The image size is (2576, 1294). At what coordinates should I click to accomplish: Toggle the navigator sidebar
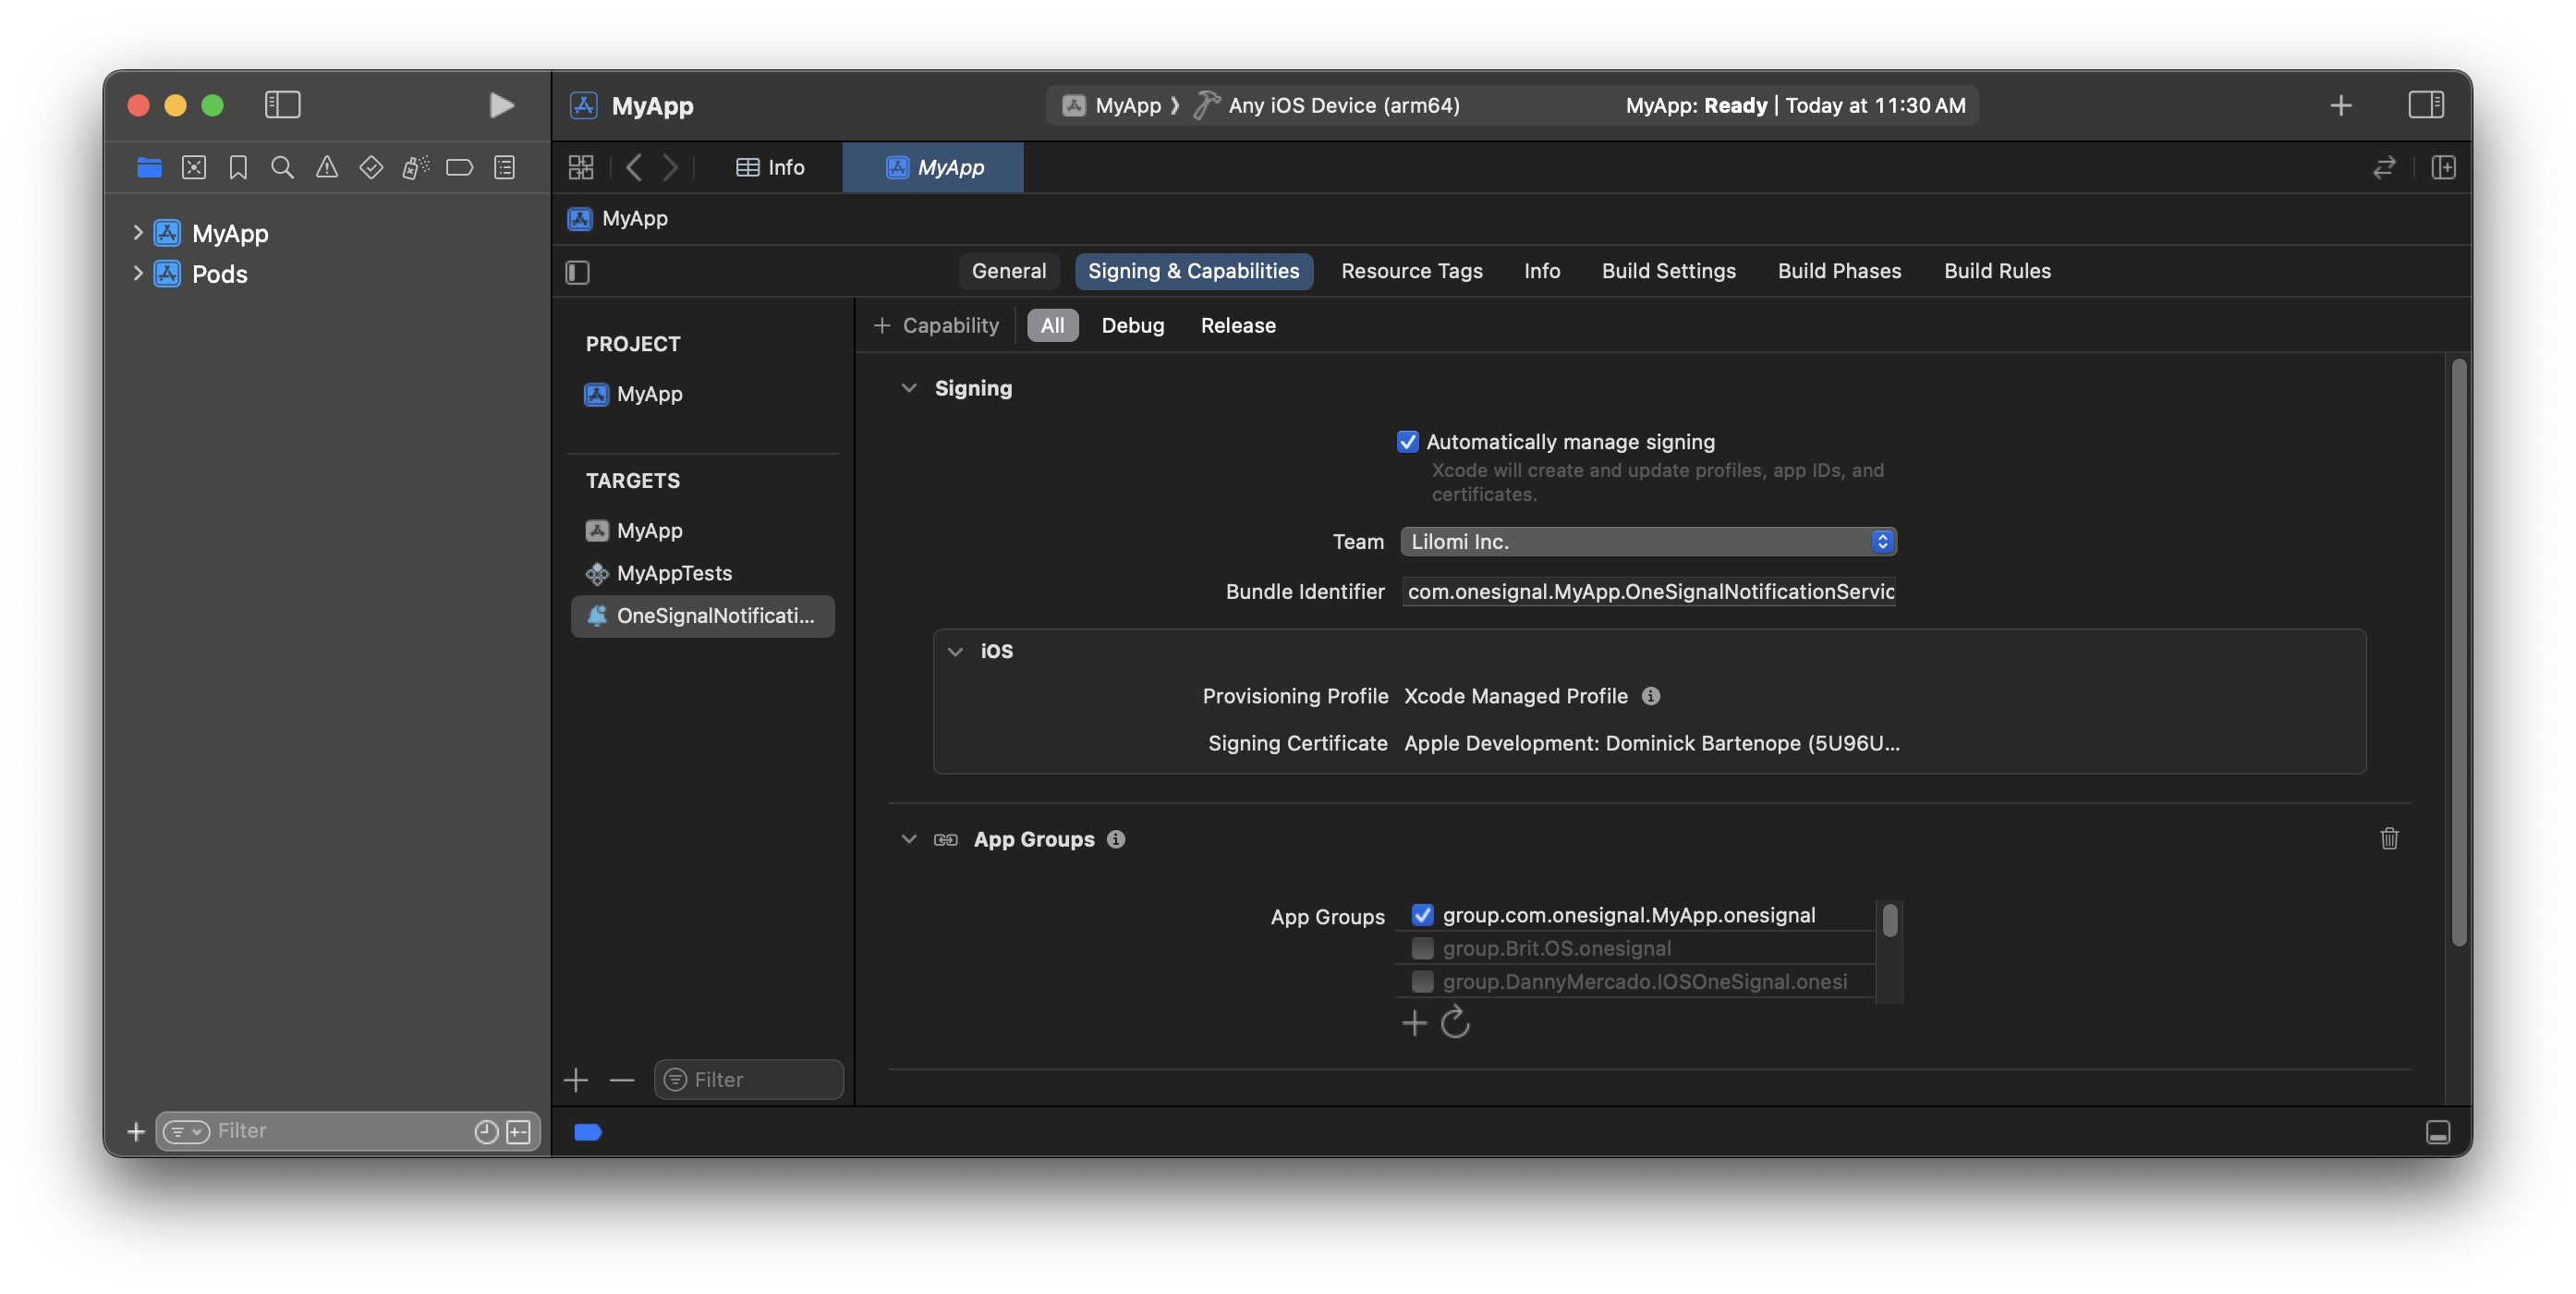[x=283, y=105]
